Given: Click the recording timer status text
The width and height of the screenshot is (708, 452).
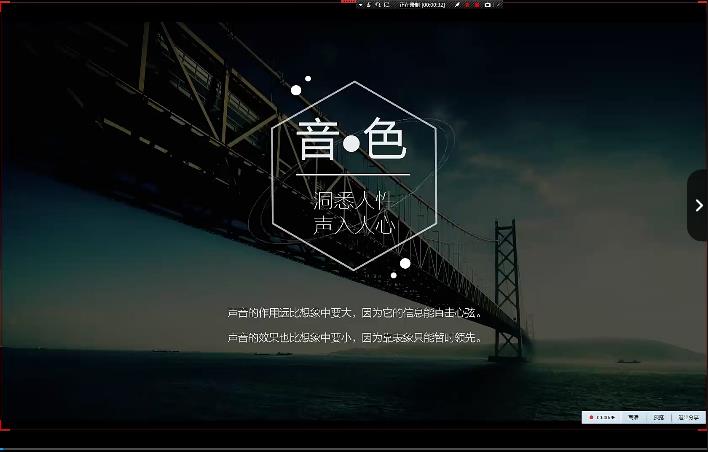Looking at the screenshot, I should pyautogui.click(x=421, y=5).
